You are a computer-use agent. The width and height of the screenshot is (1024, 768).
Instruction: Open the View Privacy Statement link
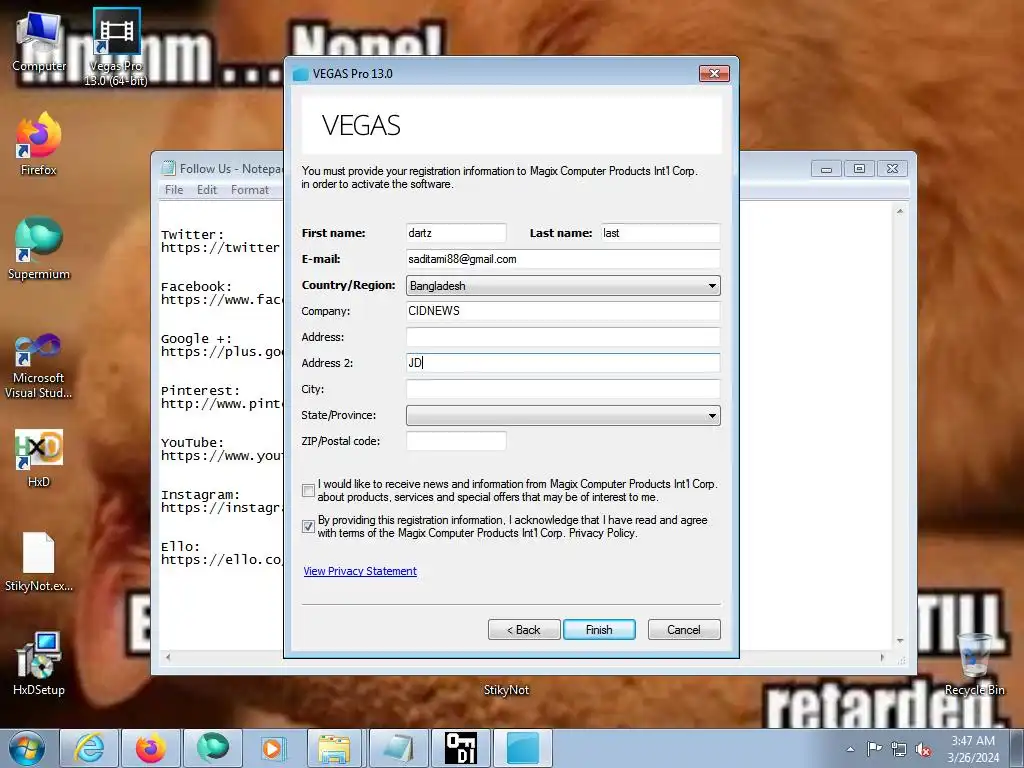[x=360, y=571]
